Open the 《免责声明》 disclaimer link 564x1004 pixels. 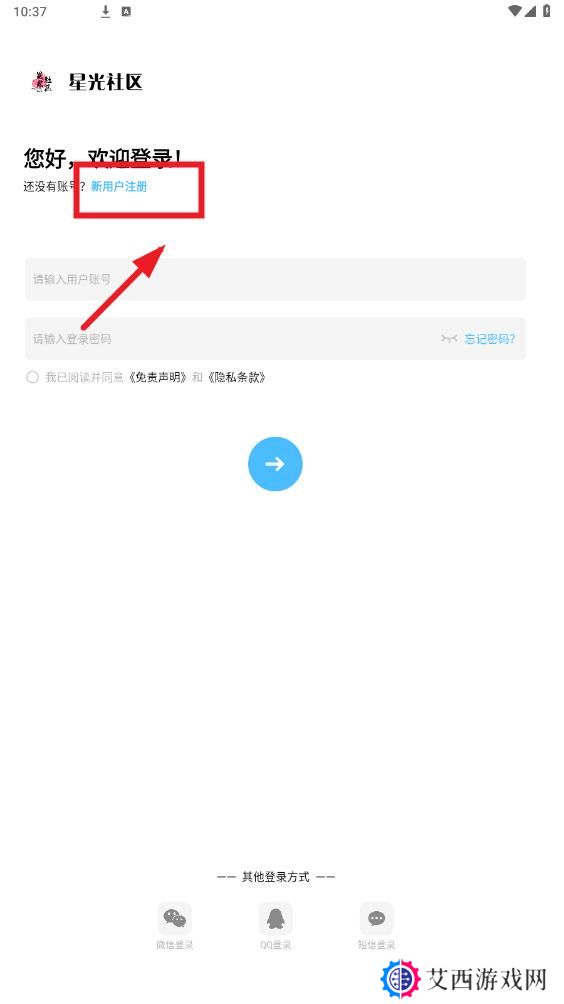pyautogui.click(x=157, y=377)
